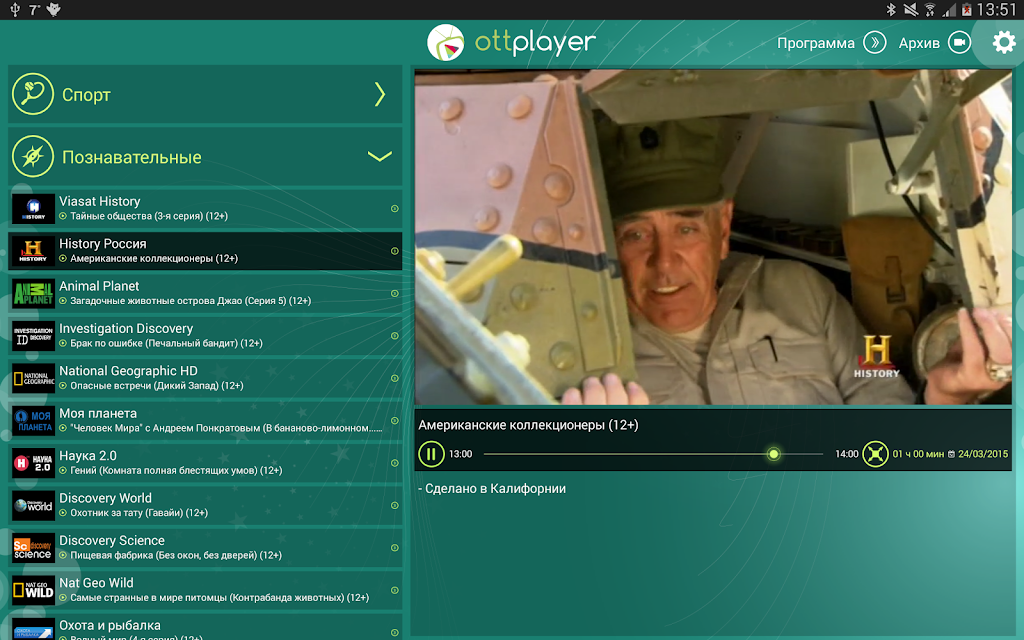
Task: Select the Investigation Discovery channel
Action: point(205,336)
